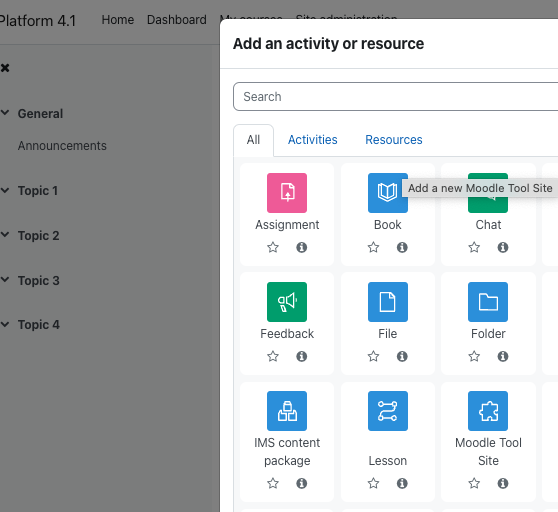View info for Lesson
The height and width of the screenshot is (512, 558).
pos(402,483)
